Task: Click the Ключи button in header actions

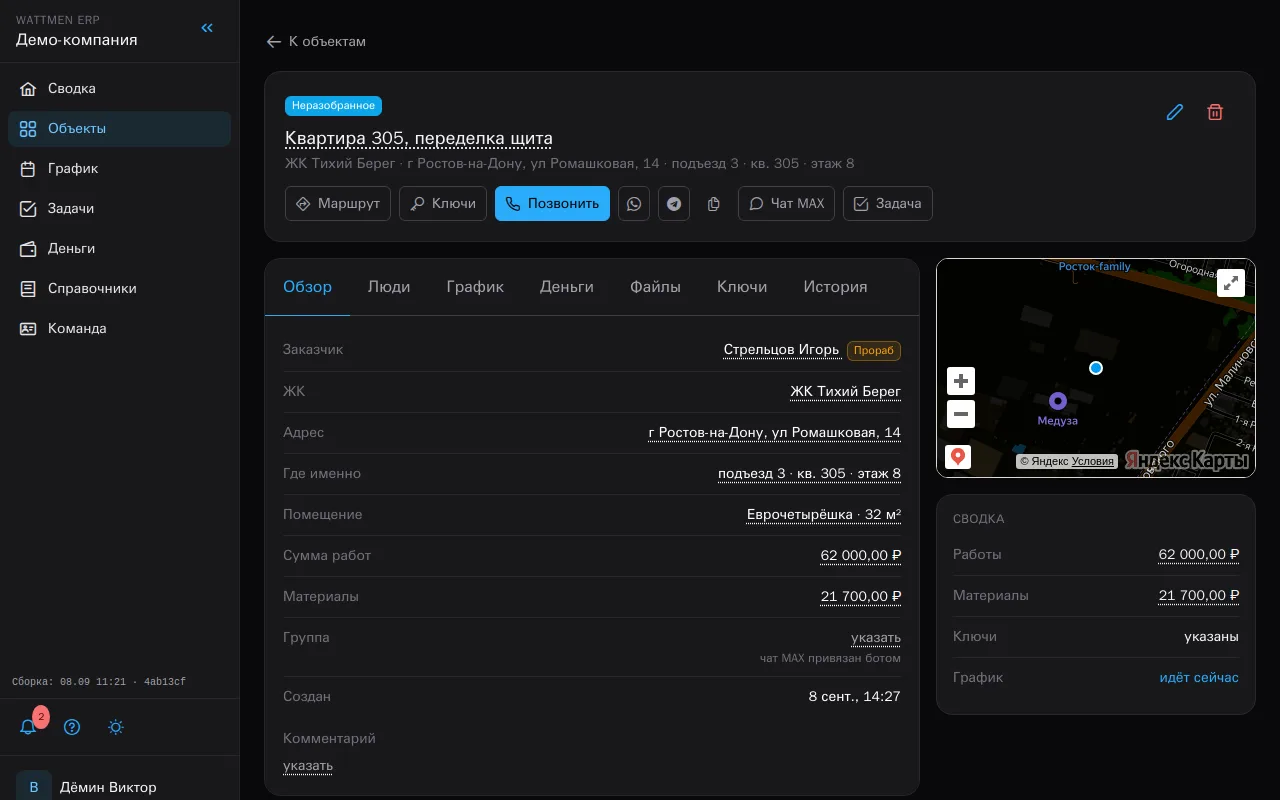Action: [443, 204]
